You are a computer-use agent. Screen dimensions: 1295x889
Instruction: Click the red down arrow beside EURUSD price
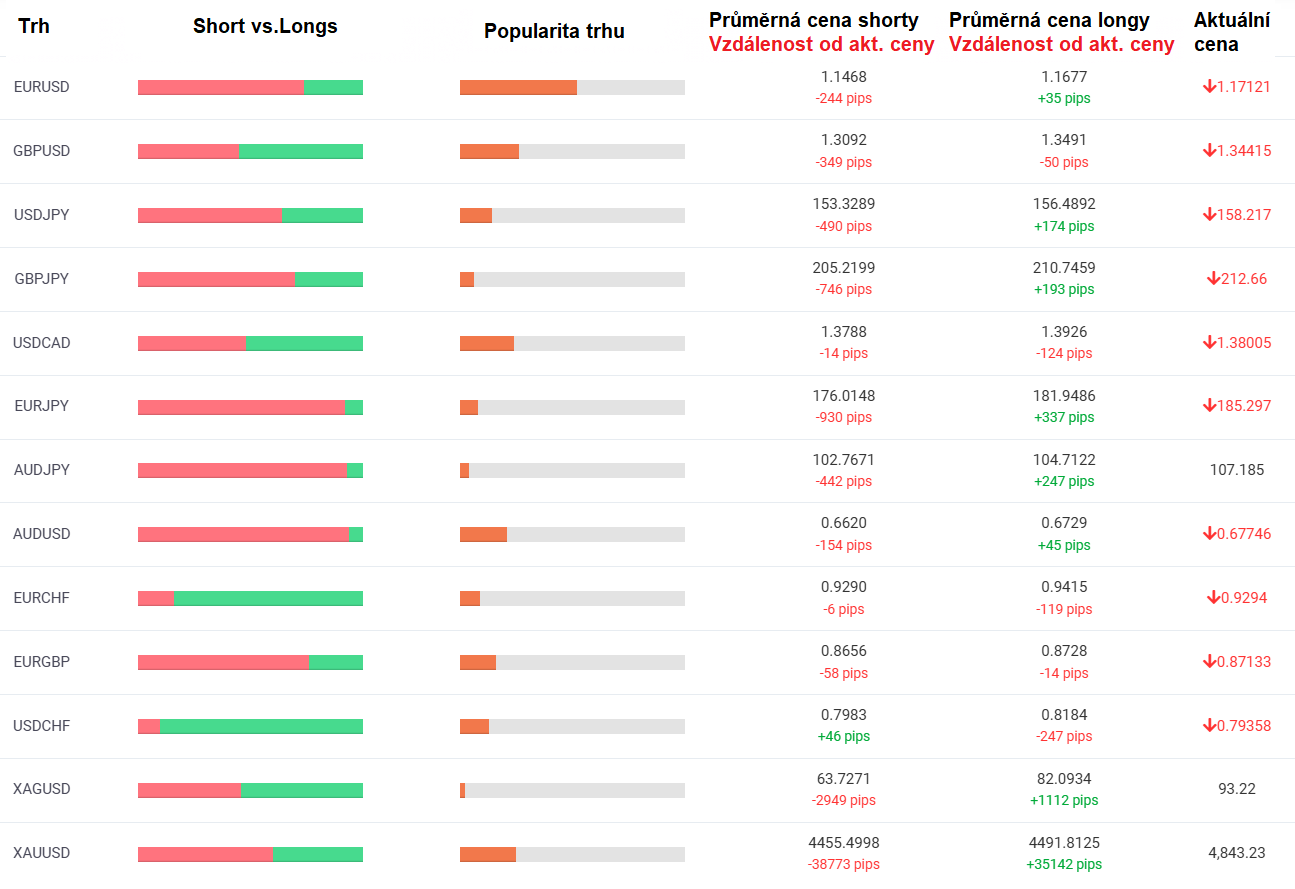(x=1209, y=87)
